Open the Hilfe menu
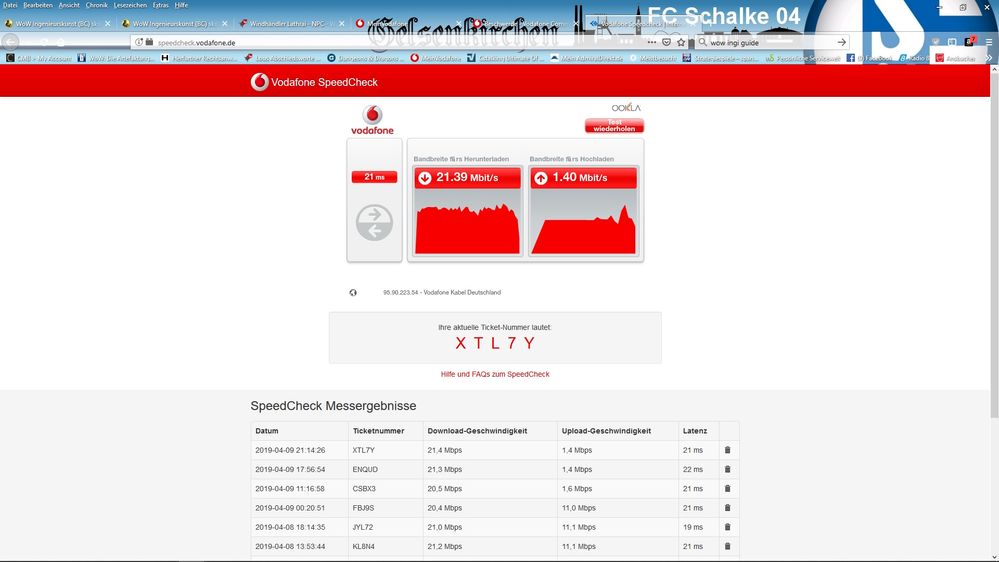 pos(182,5)
